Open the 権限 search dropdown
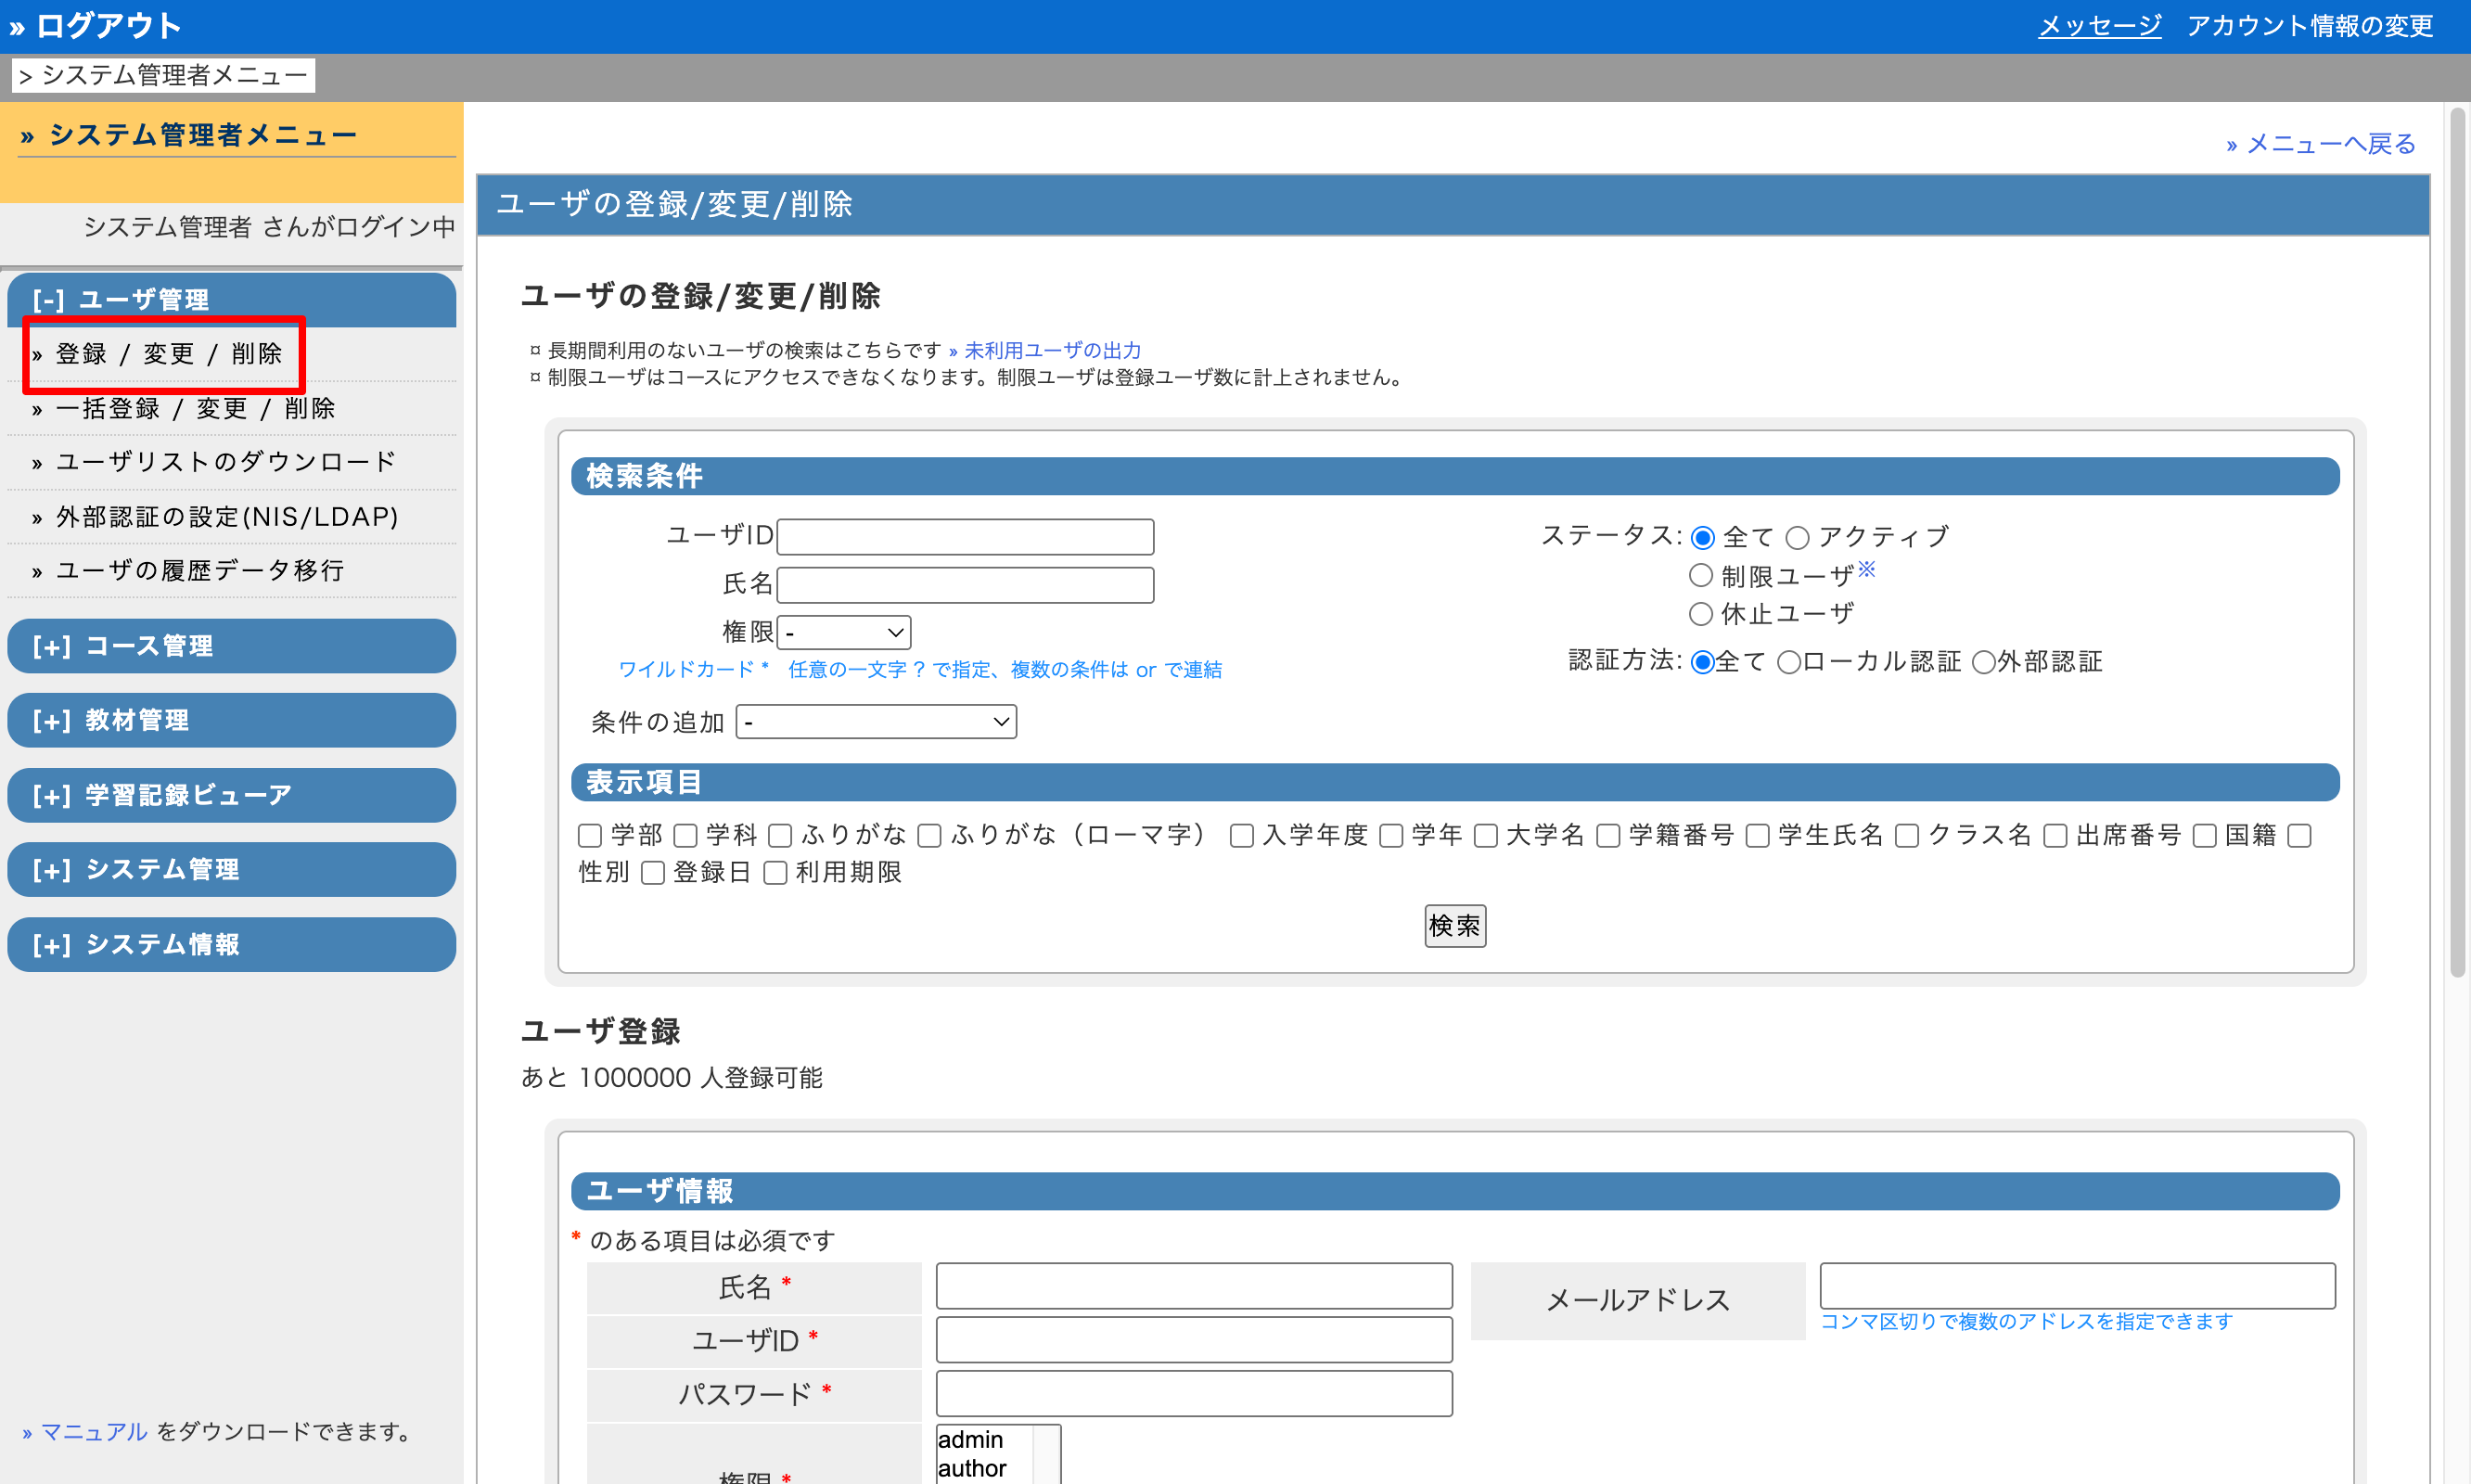Viewport: 2471px width, 1484px height. coord(843,632)
